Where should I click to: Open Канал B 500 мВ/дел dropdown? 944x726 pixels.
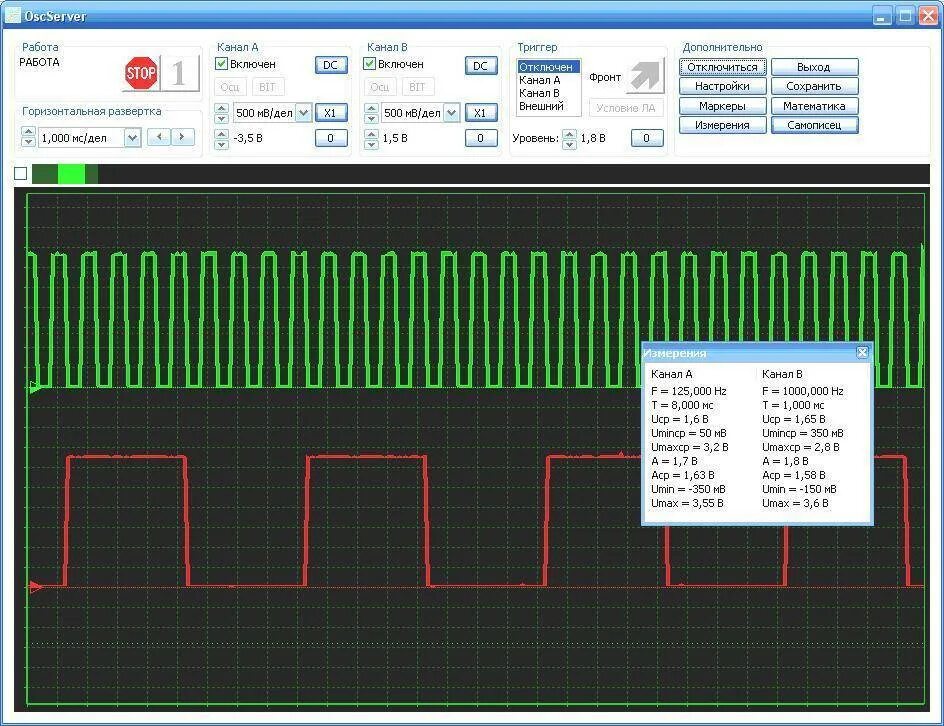pyautogui.click(x=452, y=113)
